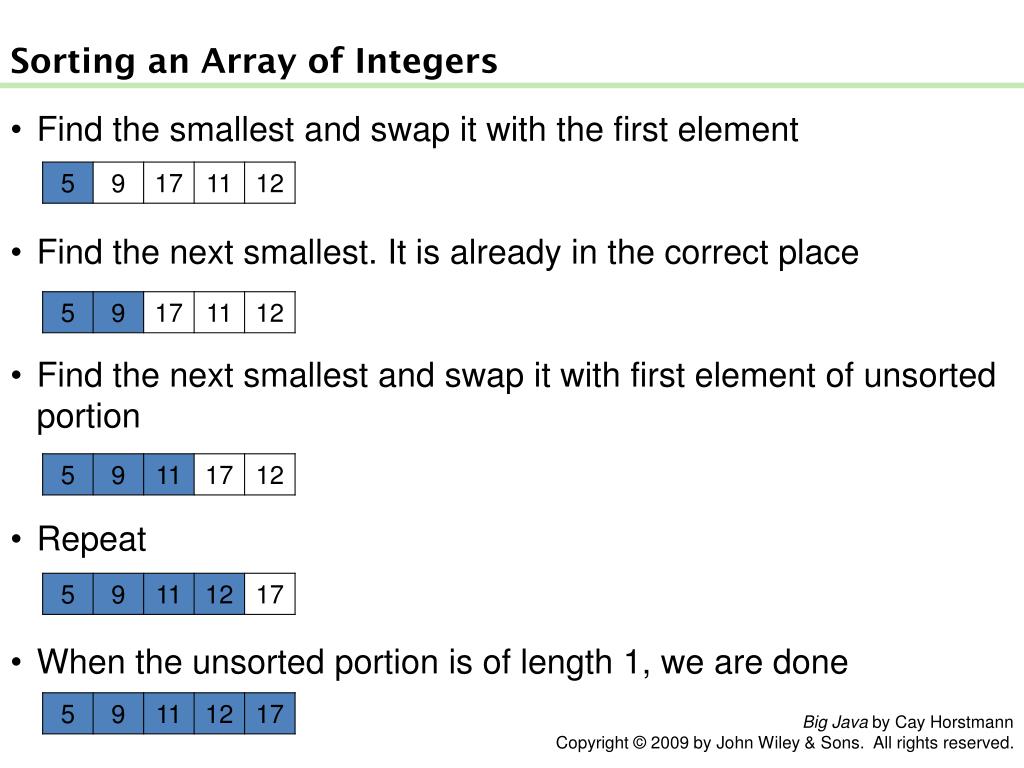Image resolution: width=1024 pixels, height=768 pixels.
Task: Select the white 17 cell in the fourth array
Action: 270,594
